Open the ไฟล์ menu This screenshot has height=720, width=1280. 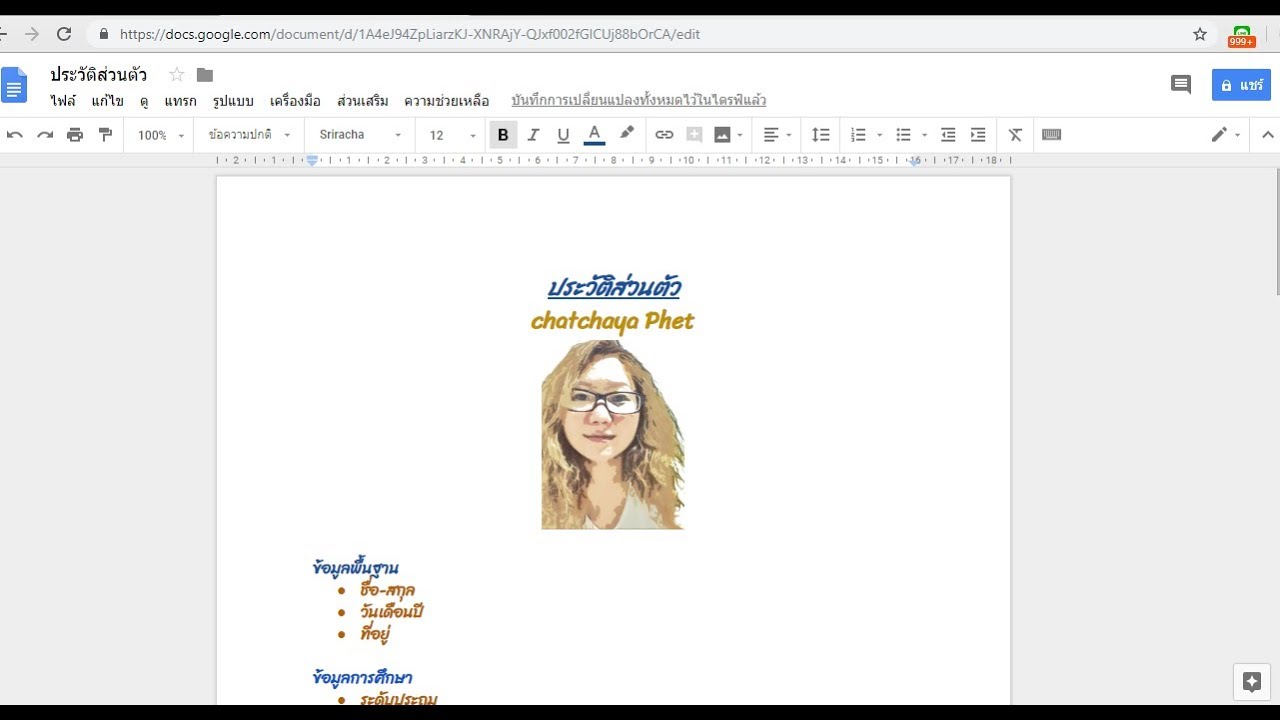pos(63,101)
